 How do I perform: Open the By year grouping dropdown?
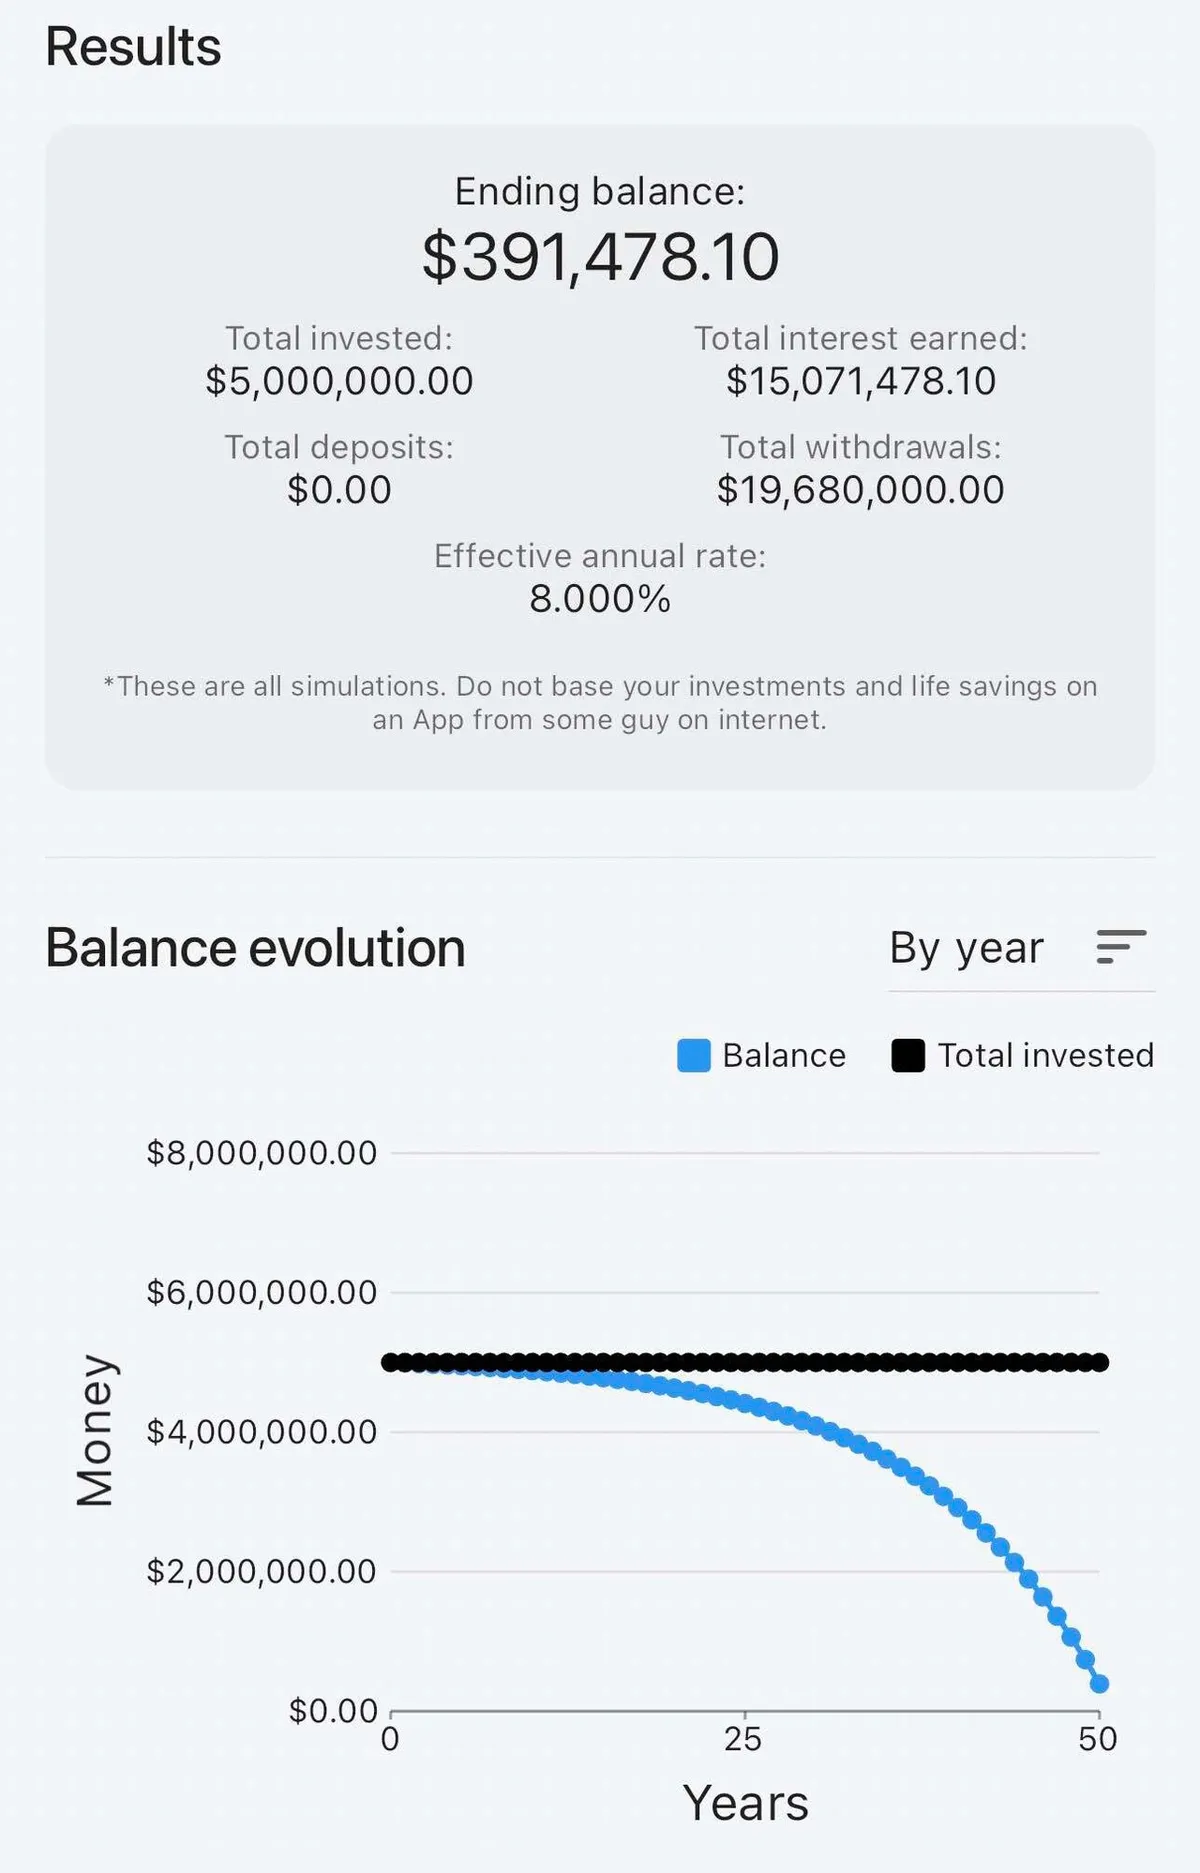click(966, 948)
